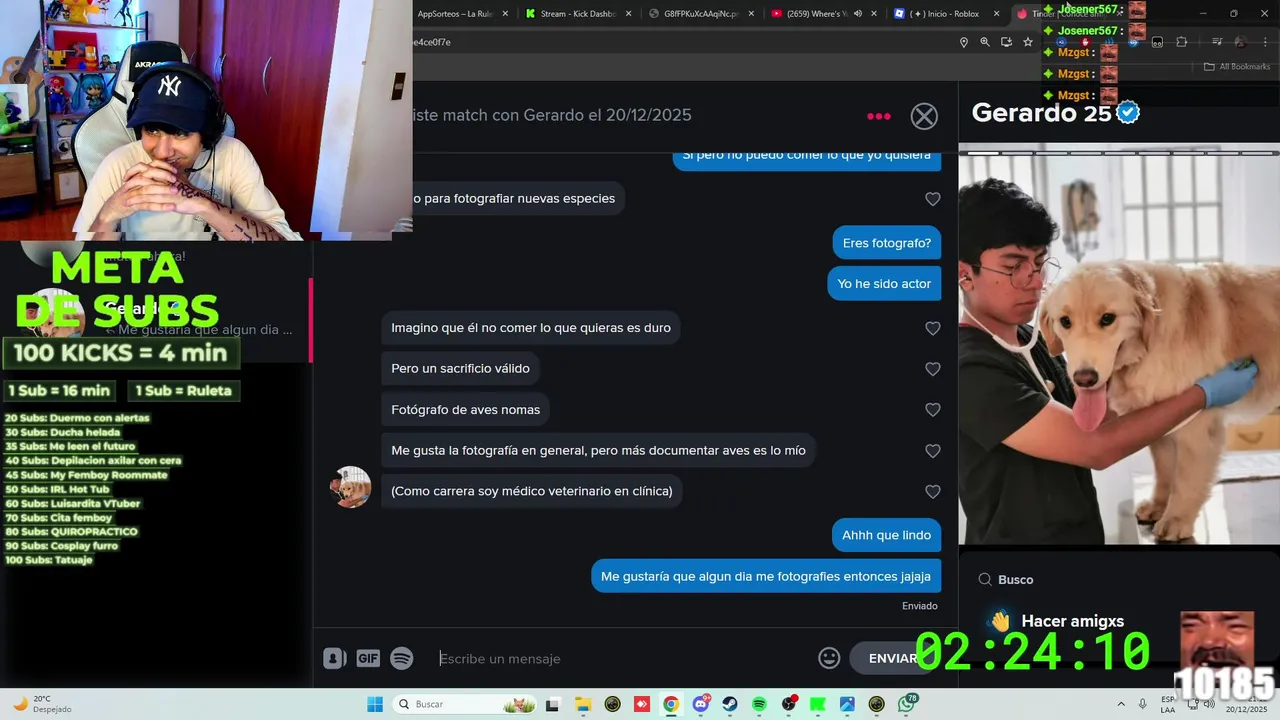Mute the YouTube tab via speaker icon
Image resolution: width=1280 pixels, height=720 pixels.
[858, 14]
